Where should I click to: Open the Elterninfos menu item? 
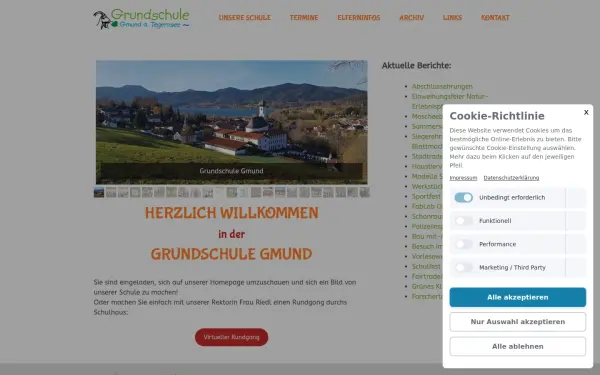coord(359,18)
